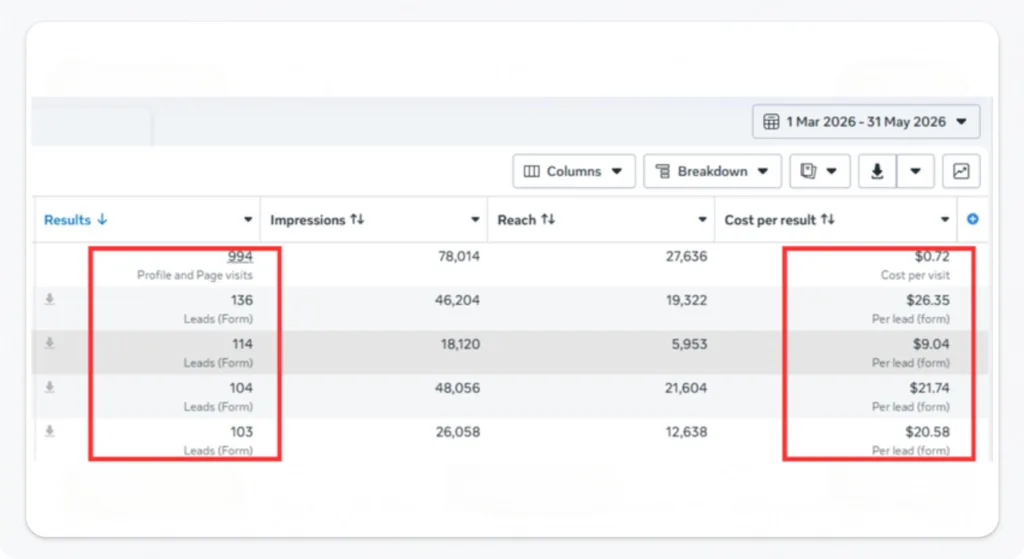Select the $26.35 per lead cell
Image resolution: width=1024 pixels, height=559 pixels.
pos(928,300)
